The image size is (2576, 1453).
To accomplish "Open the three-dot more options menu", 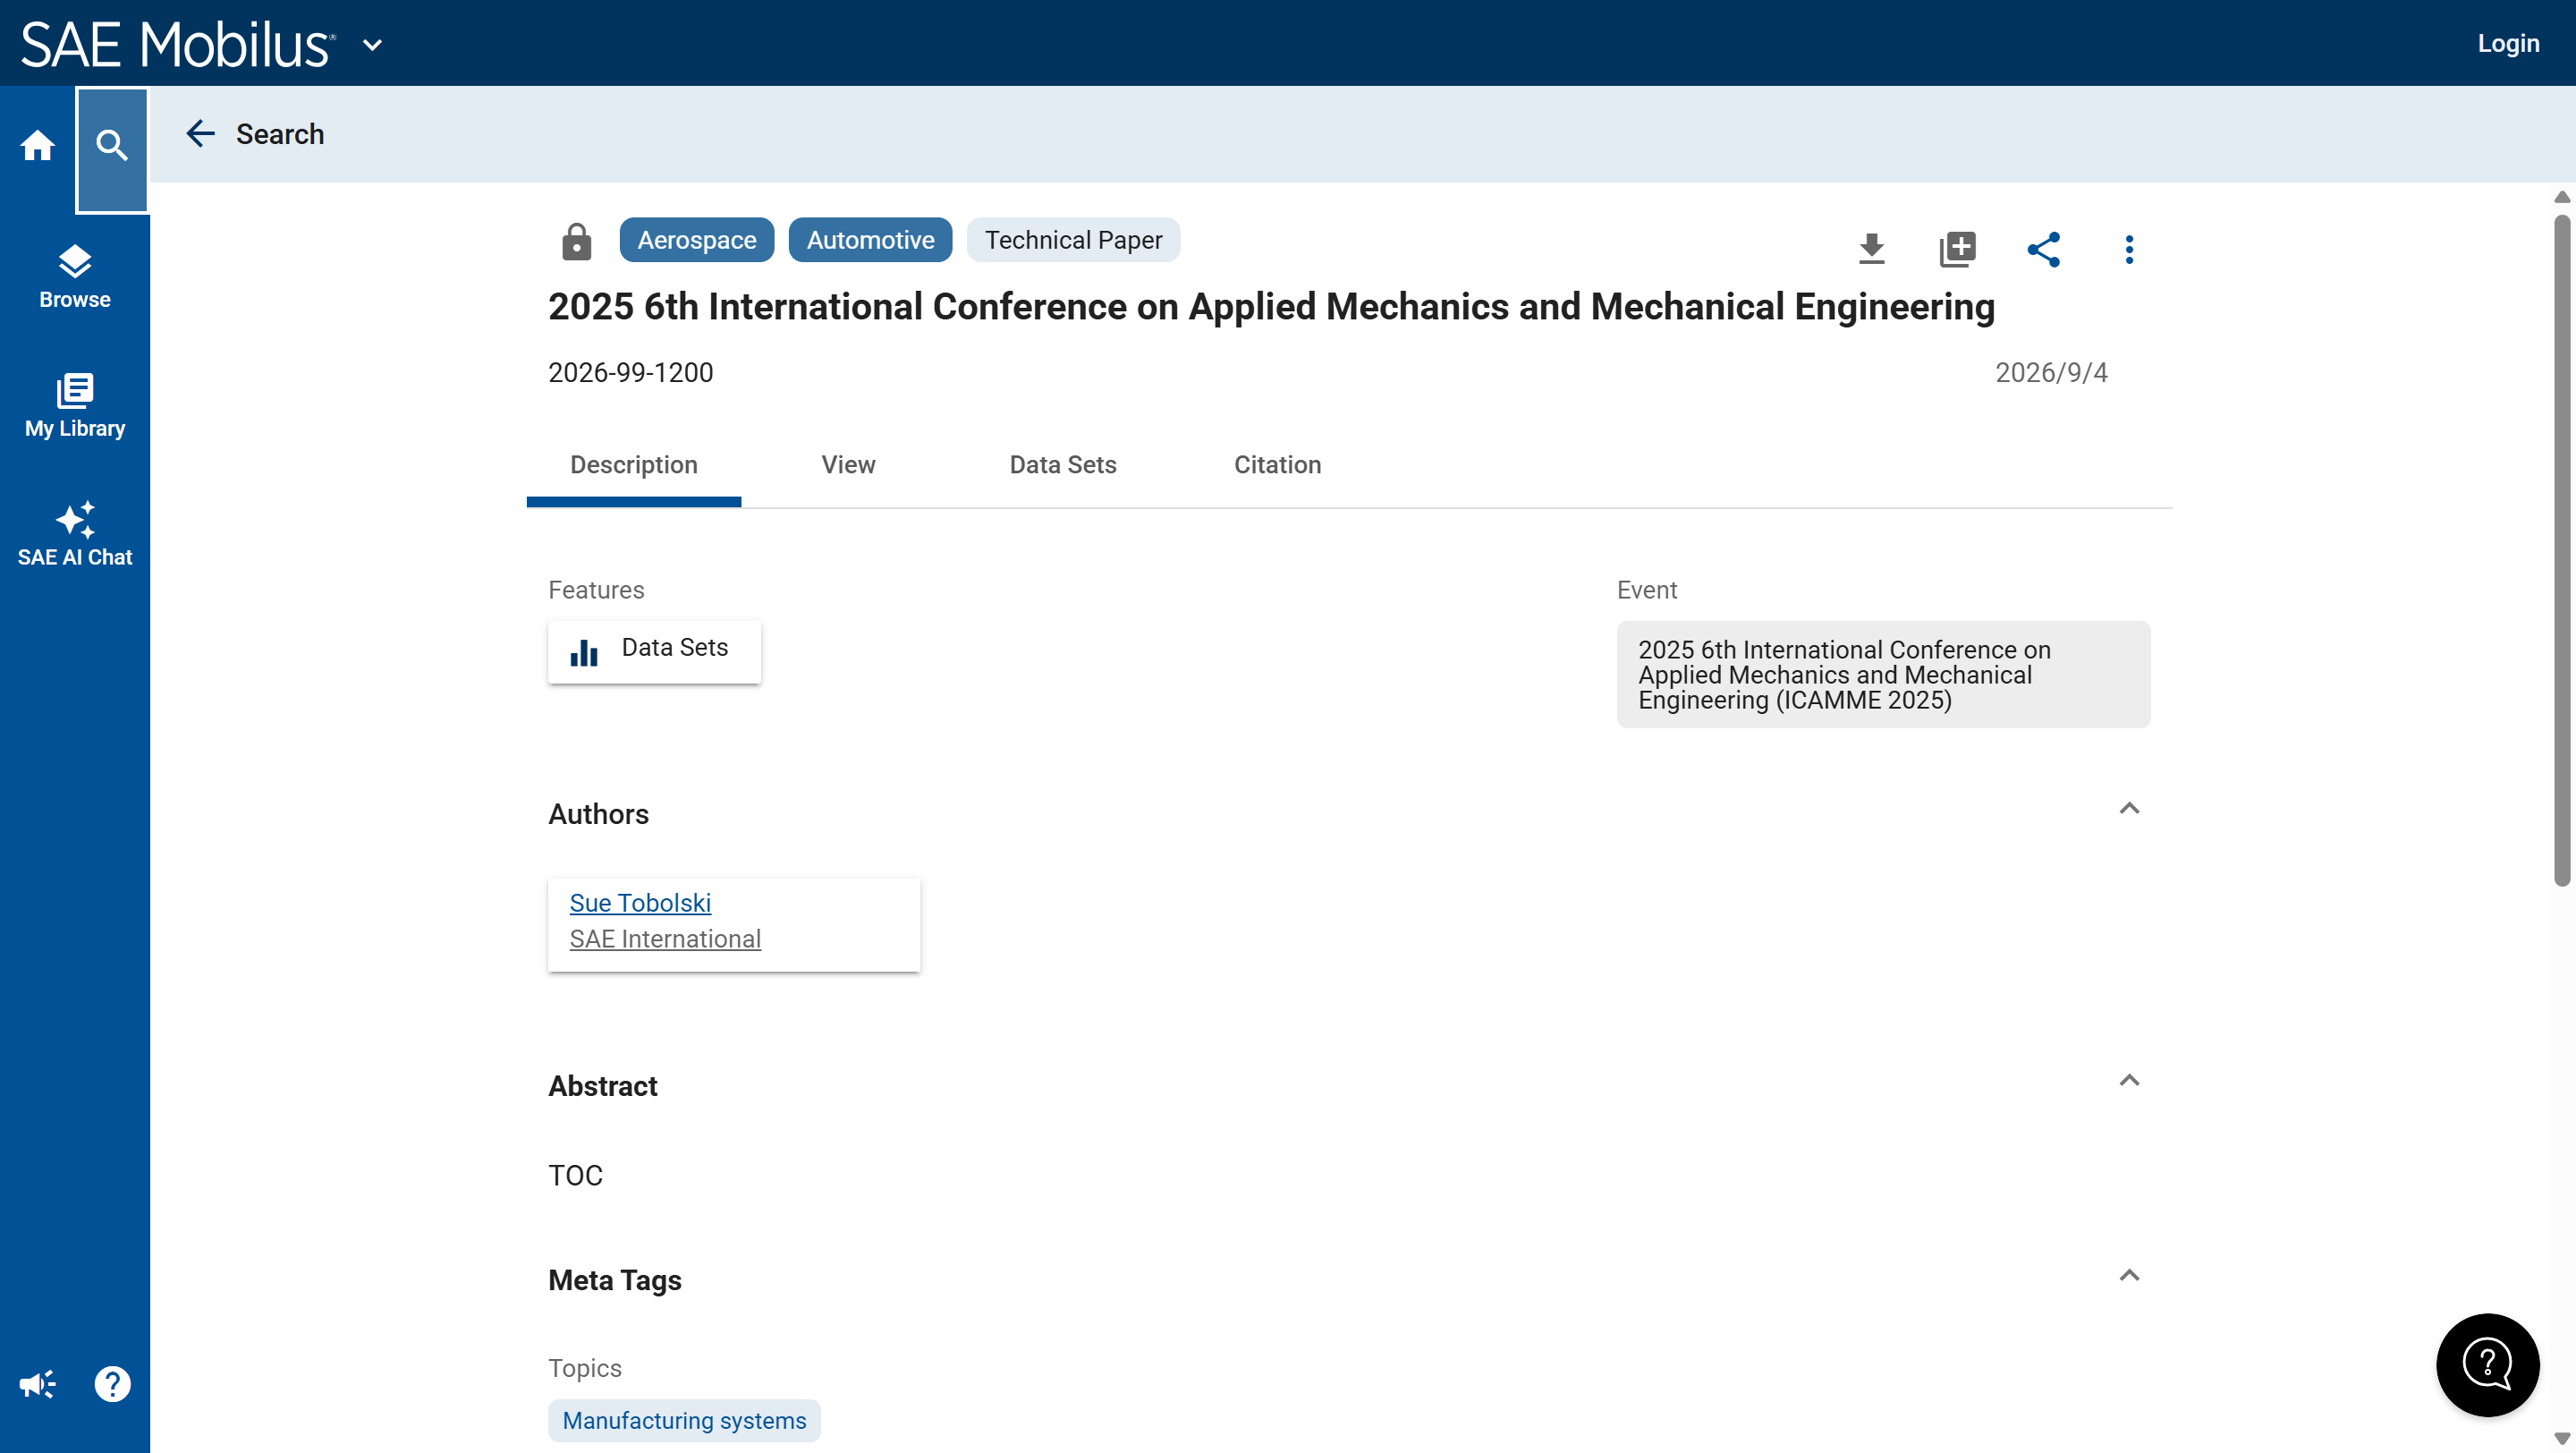I will click(x=2129, y=249).
